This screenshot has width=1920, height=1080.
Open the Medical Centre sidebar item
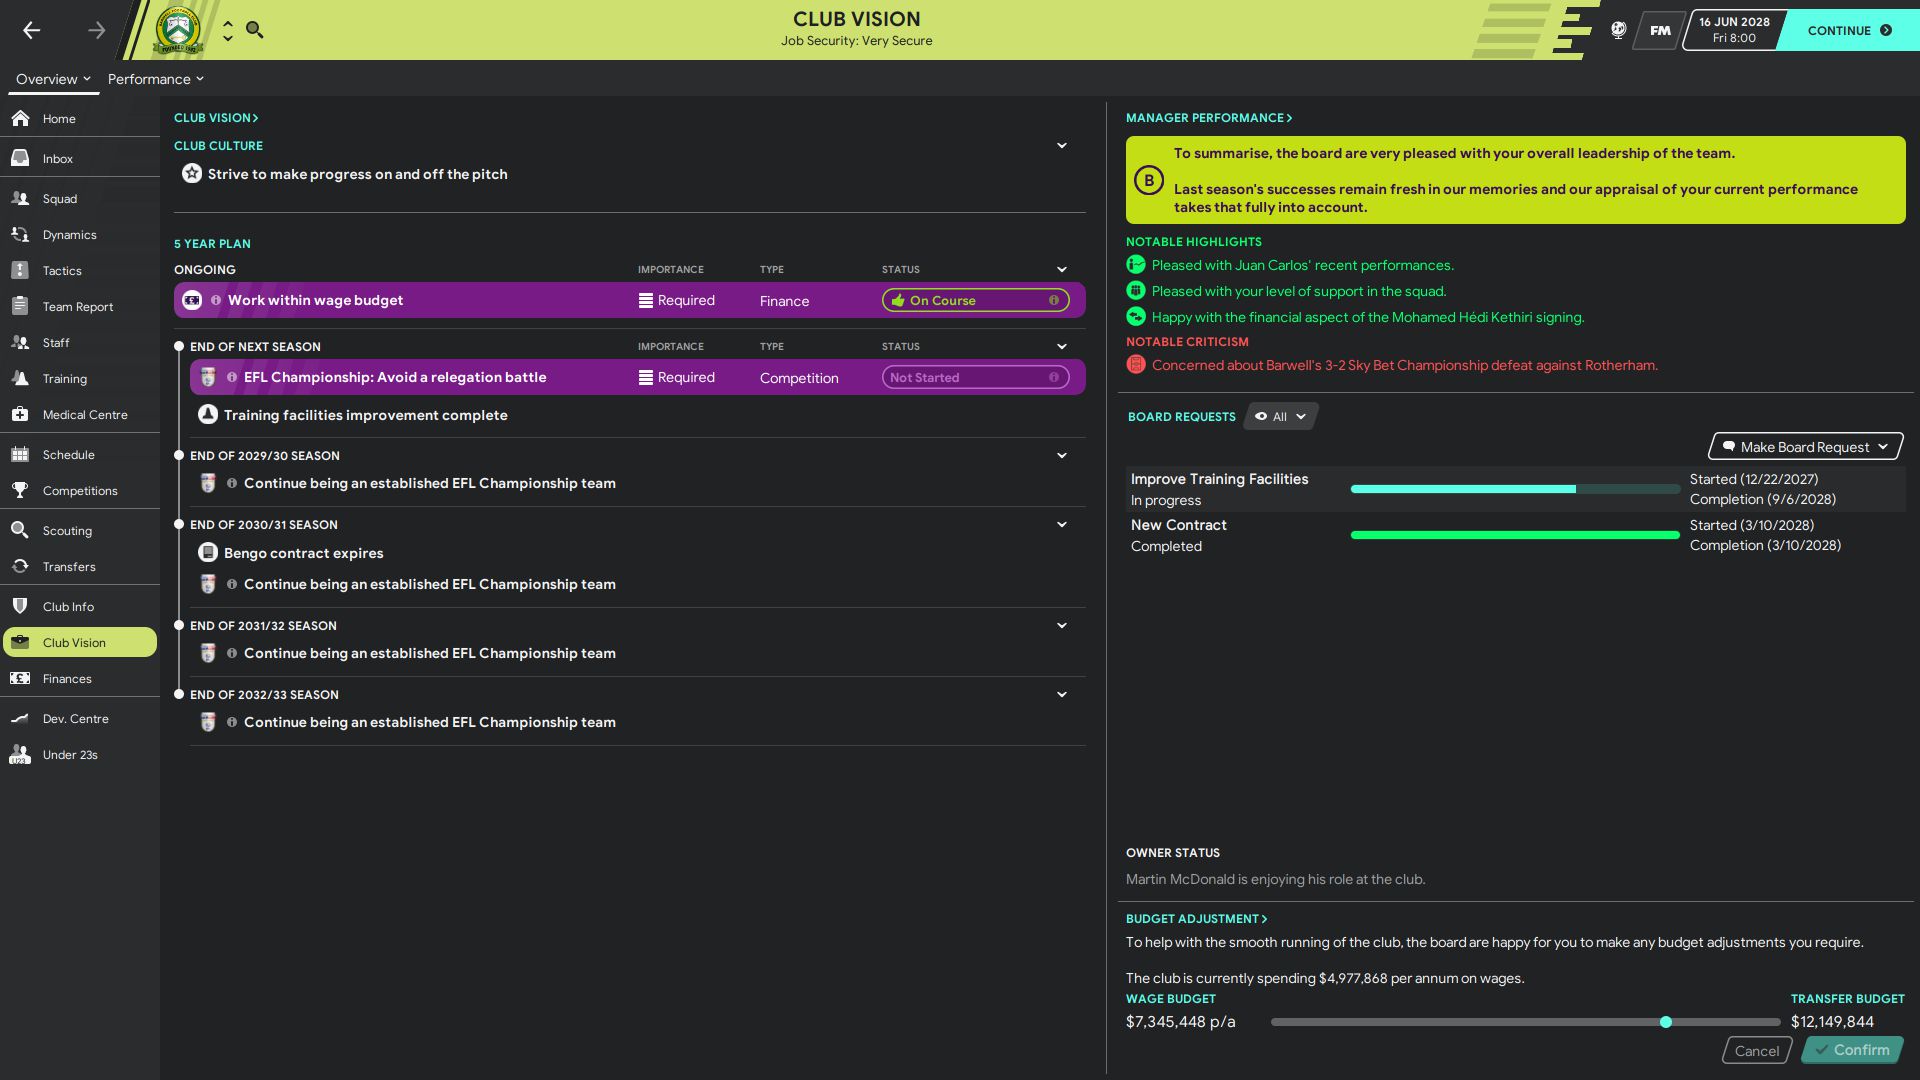click(x=80, y=414)
